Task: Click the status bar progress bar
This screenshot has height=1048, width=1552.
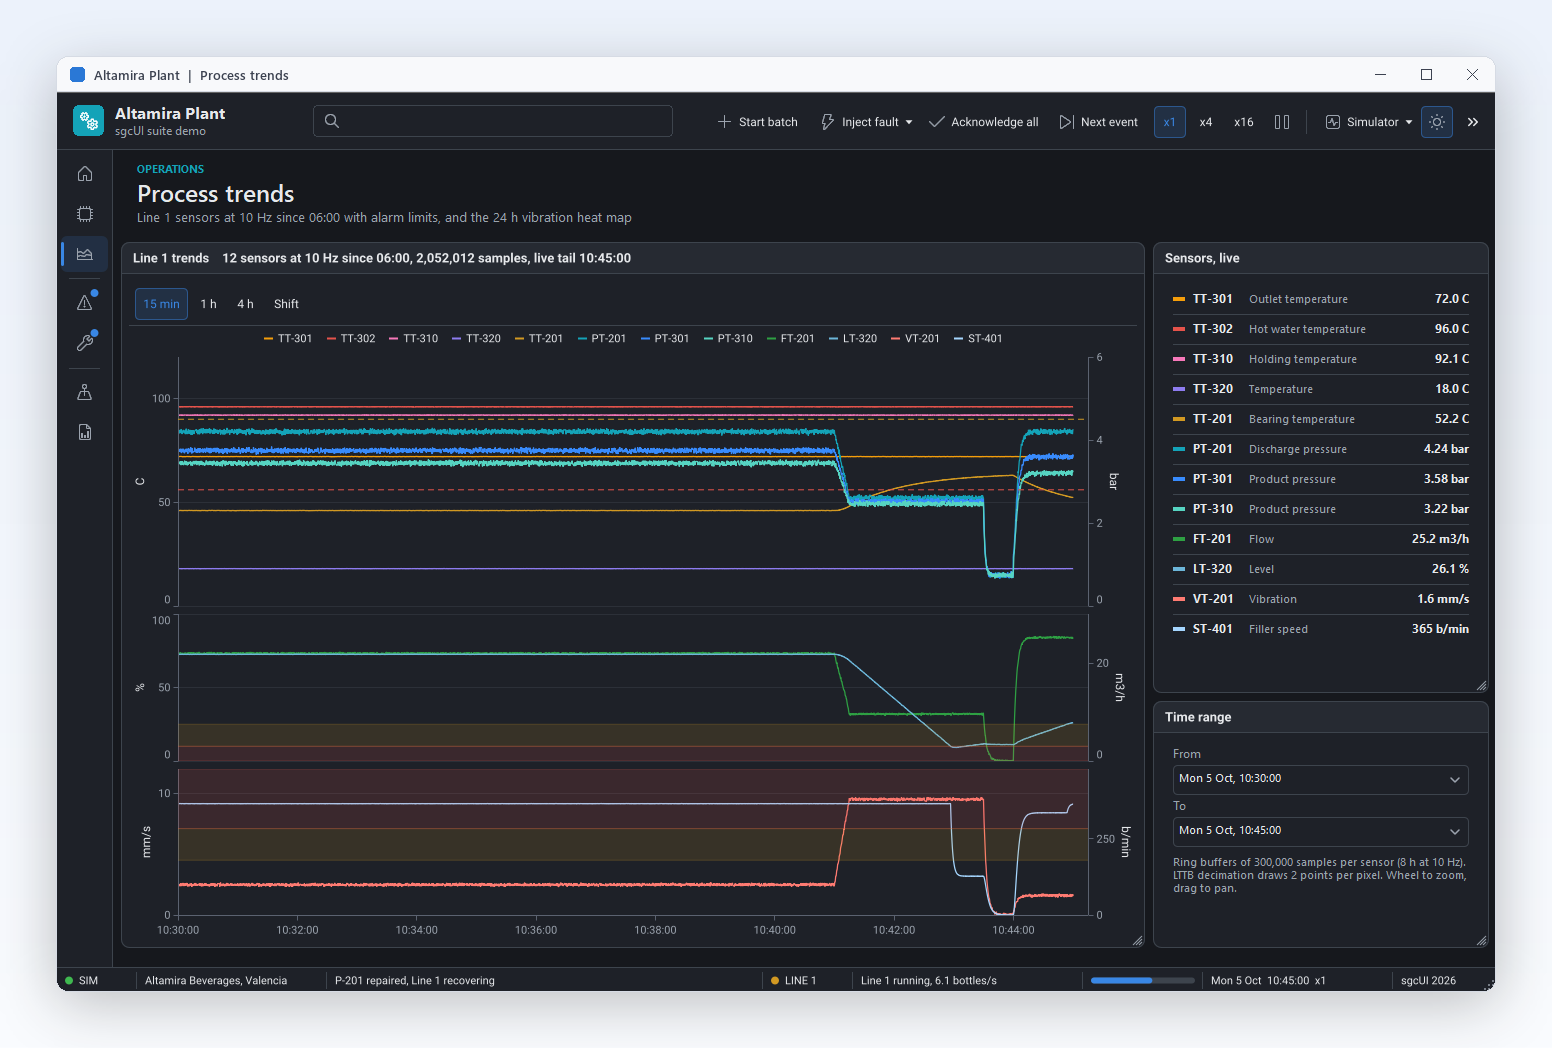Action: pos(1143,981)
